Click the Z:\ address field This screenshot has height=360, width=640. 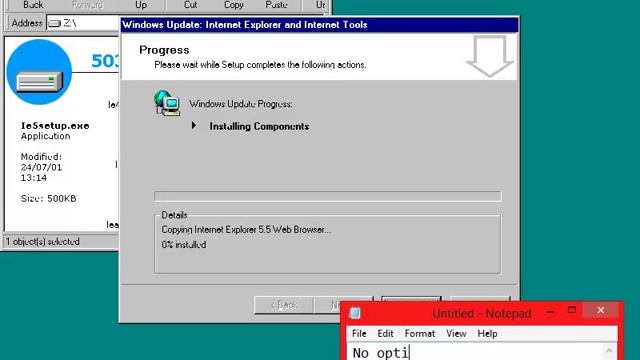coord(84,23)
